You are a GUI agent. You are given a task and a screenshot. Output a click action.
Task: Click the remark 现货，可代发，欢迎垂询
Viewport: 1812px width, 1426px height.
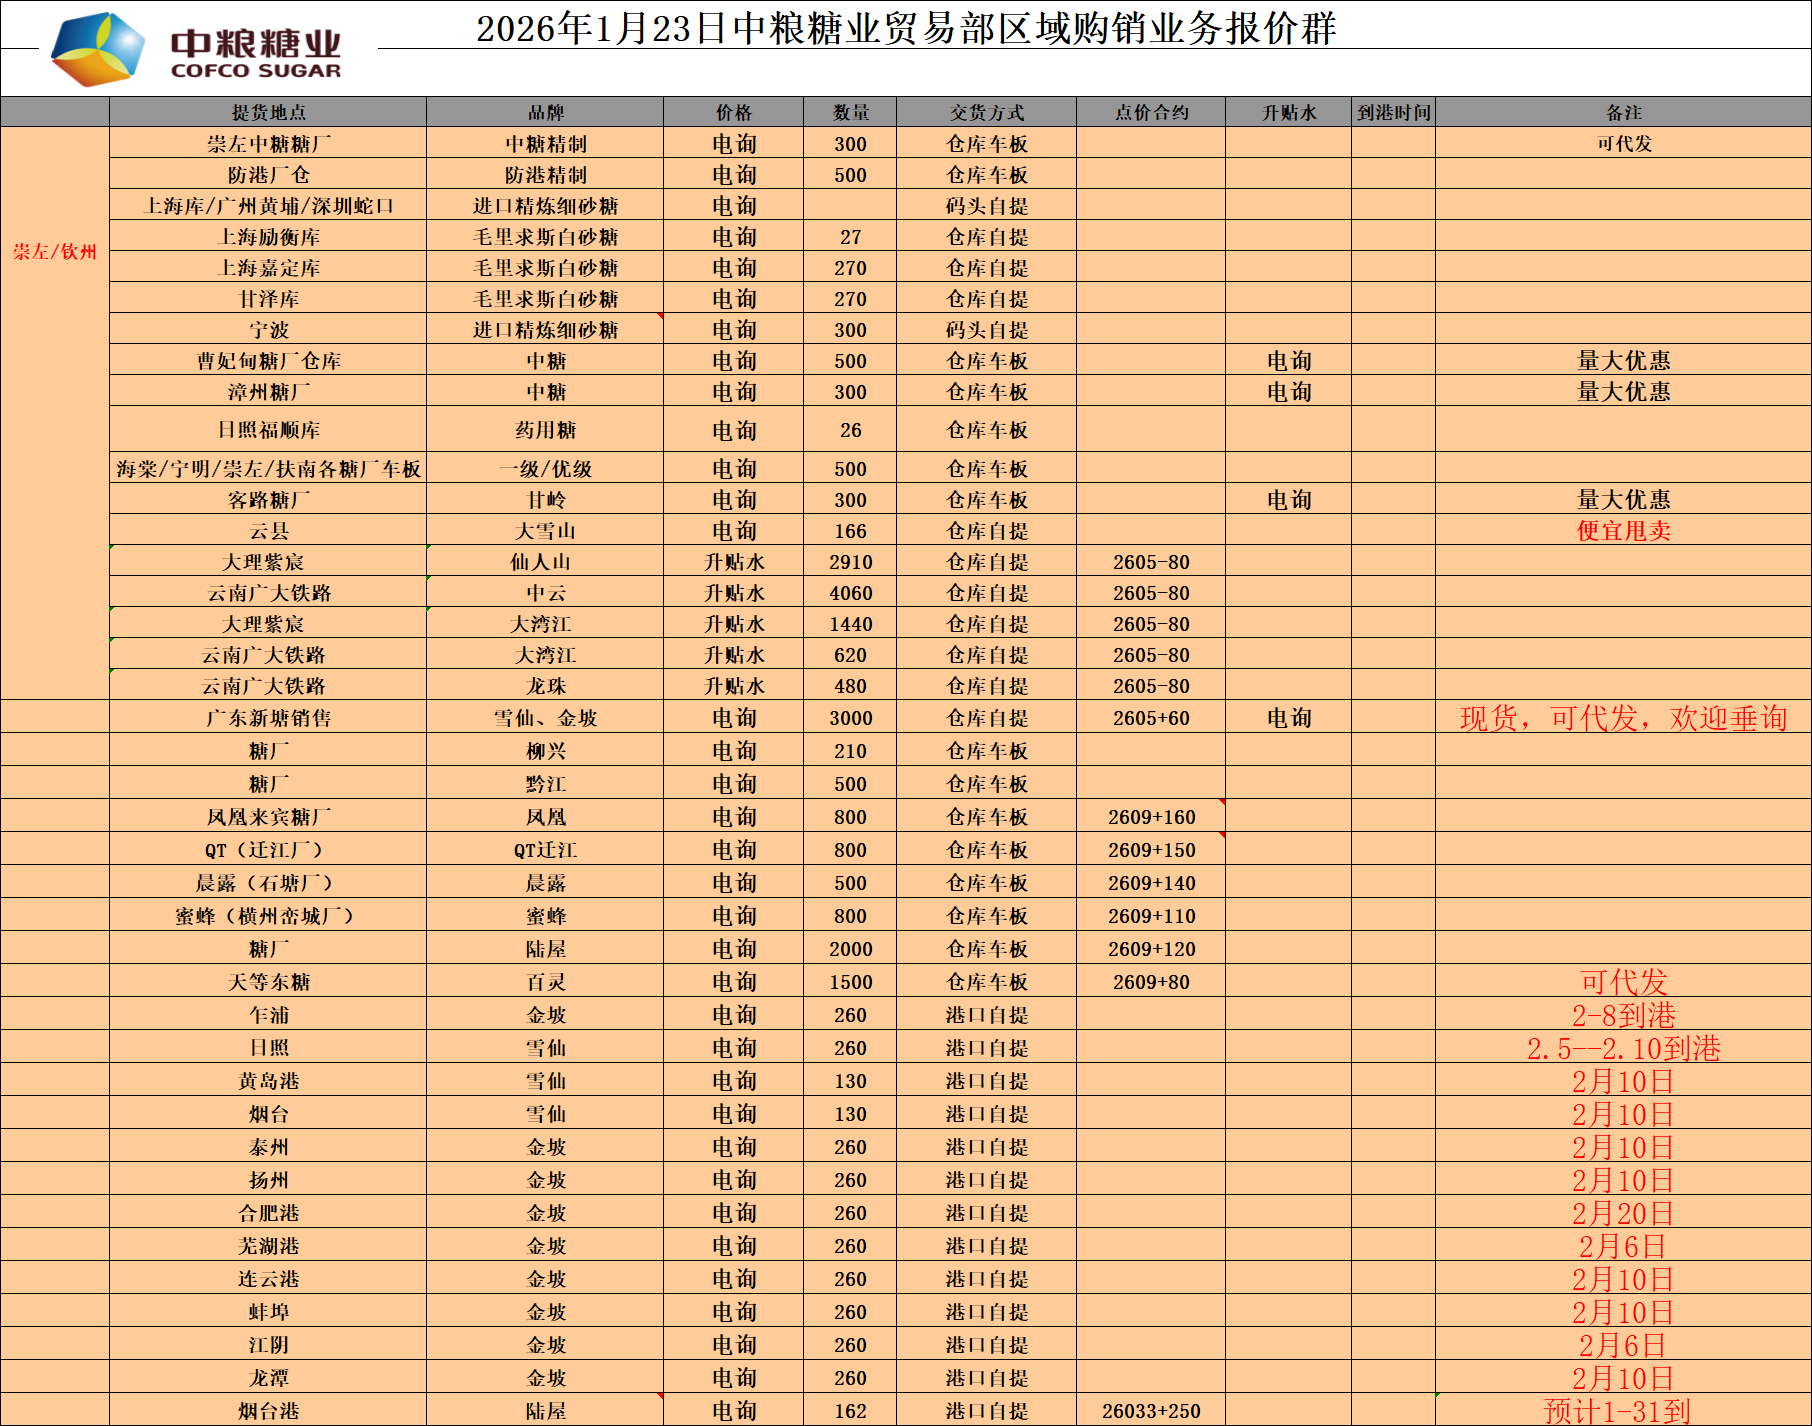pyautogui.click(x=1623, y=718)
